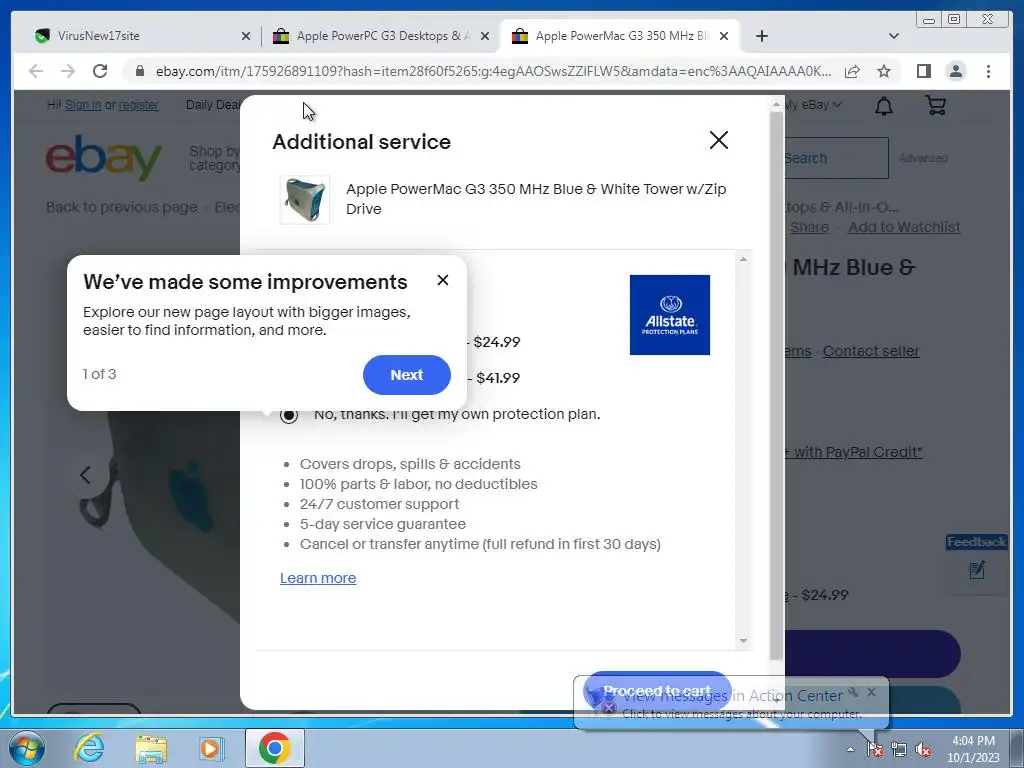Show previous product image arrow
This screenshot has height=768, width=1024.
pyautogui.click(x=85, y=475)
